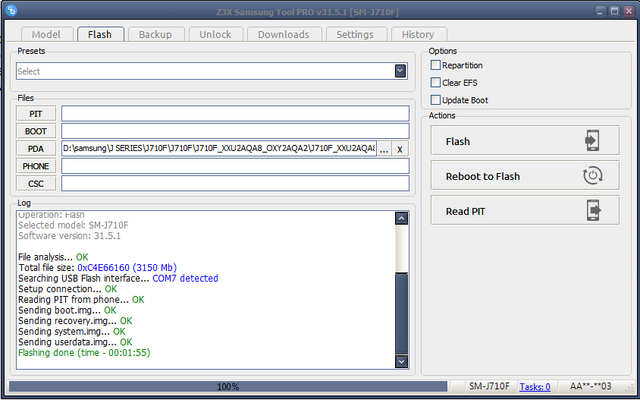This screenshot has height=400, width=640.
Task: Click 'File analysis... OK' log line
Action: click(53, 257)
